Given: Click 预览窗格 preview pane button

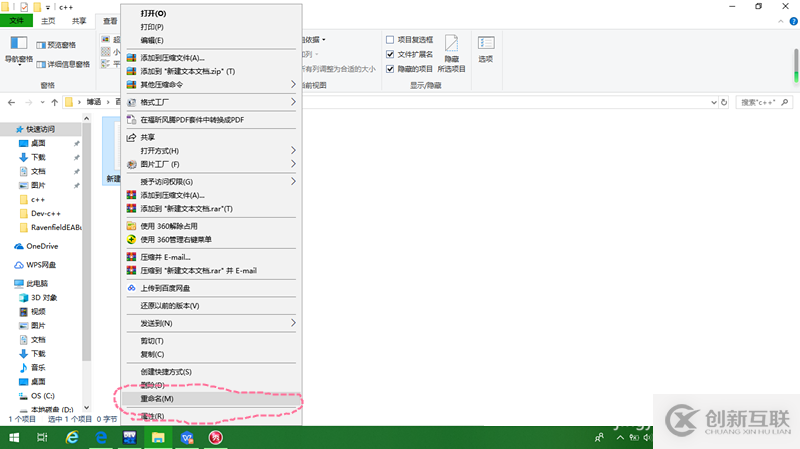Looking at the screenshot, I should coord(56,45).
